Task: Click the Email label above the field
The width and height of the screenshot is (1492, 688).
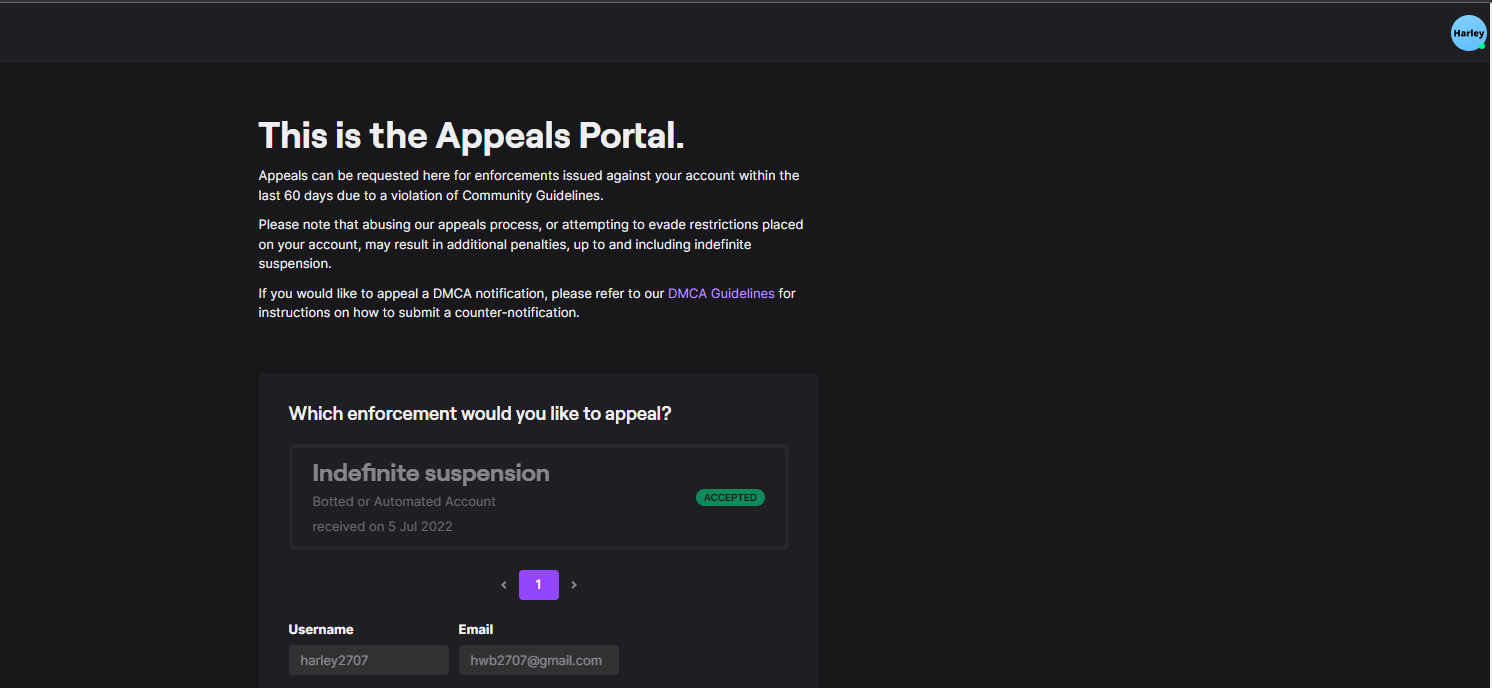Action: pyautogui.click(x=476, y=629)
